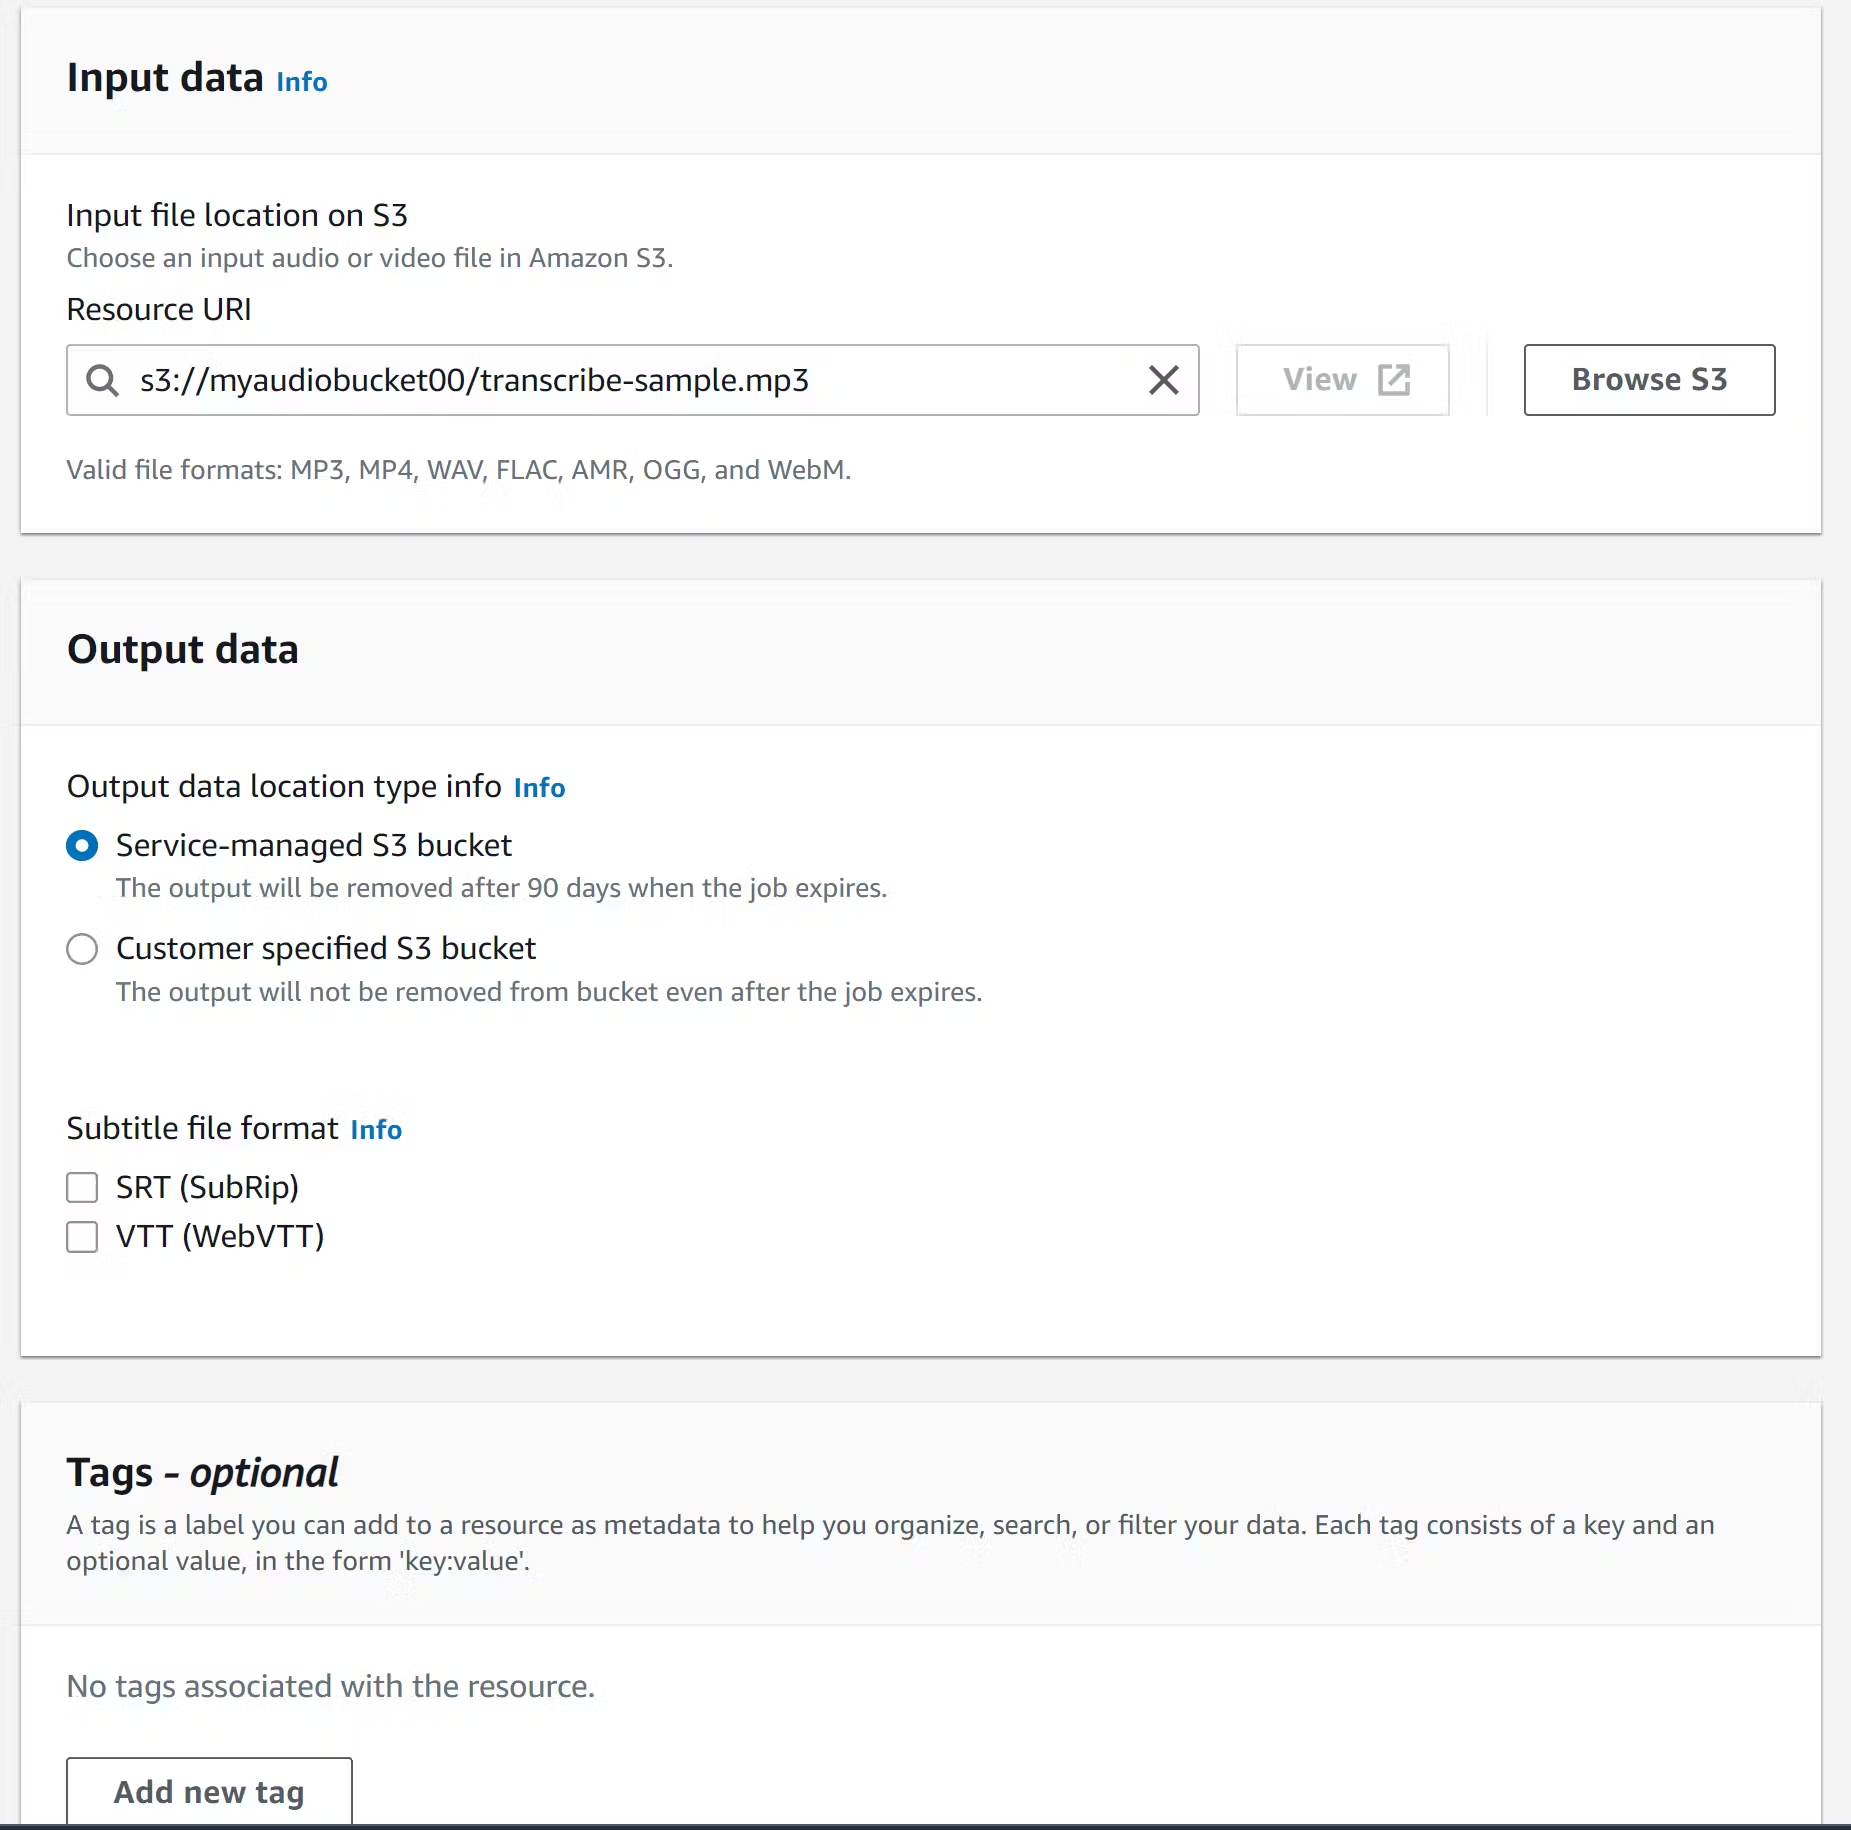The width and height of the screenshot is (1851, 1830).
Task: Click the Output data section heading
Action: tap(183, 650)
